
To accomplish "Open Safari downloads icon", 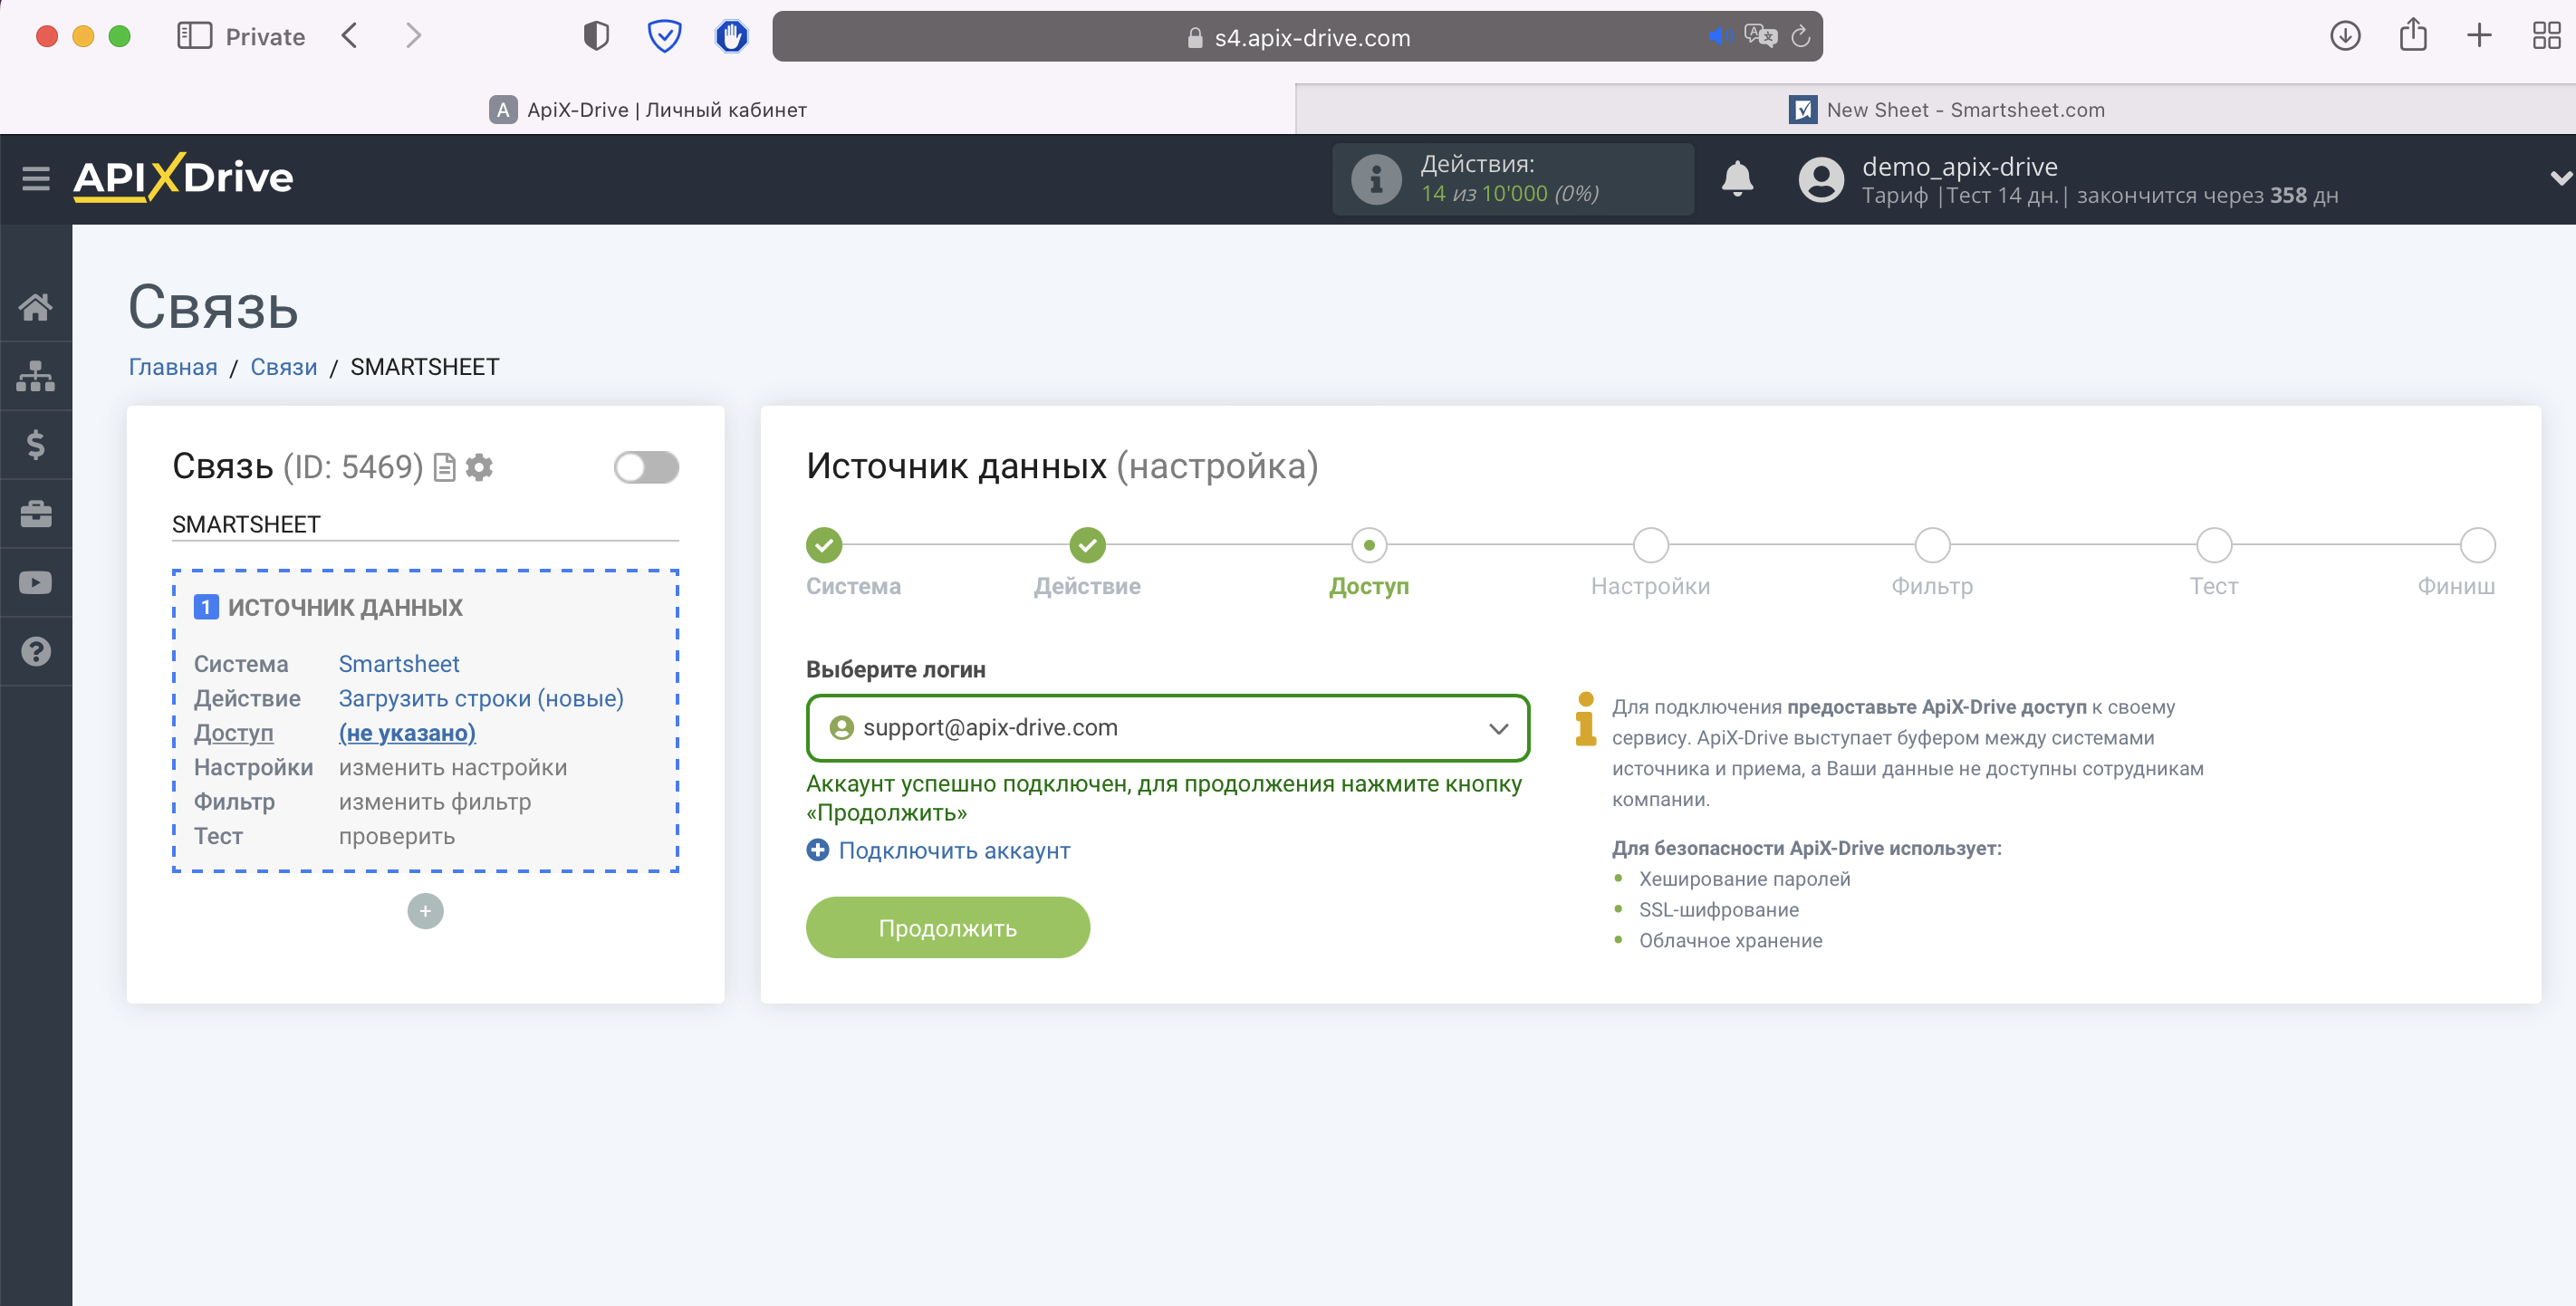I will coord(2345,37).
